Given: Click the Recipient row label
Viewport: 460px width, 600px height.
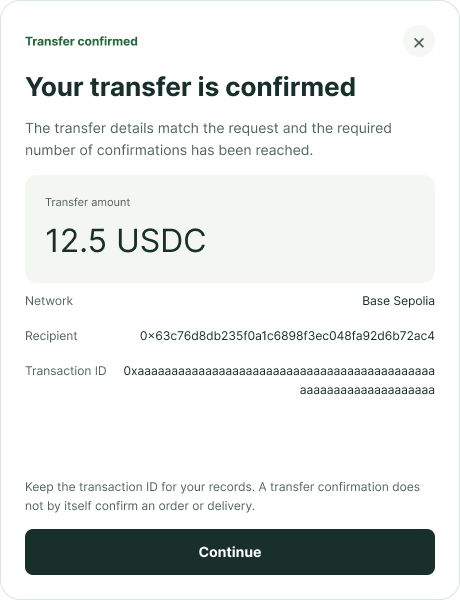Looking at the screenshot, I should point(51,336).
